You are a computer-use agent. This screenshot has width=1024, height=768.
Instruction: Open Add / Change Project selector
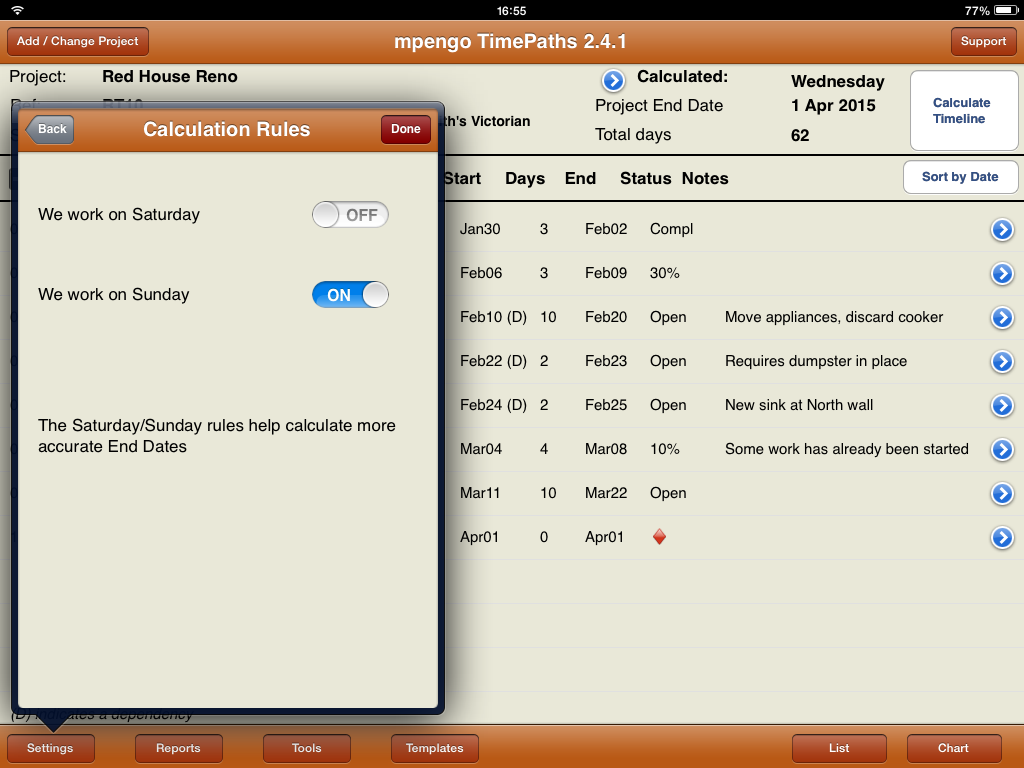click(78, 42)
